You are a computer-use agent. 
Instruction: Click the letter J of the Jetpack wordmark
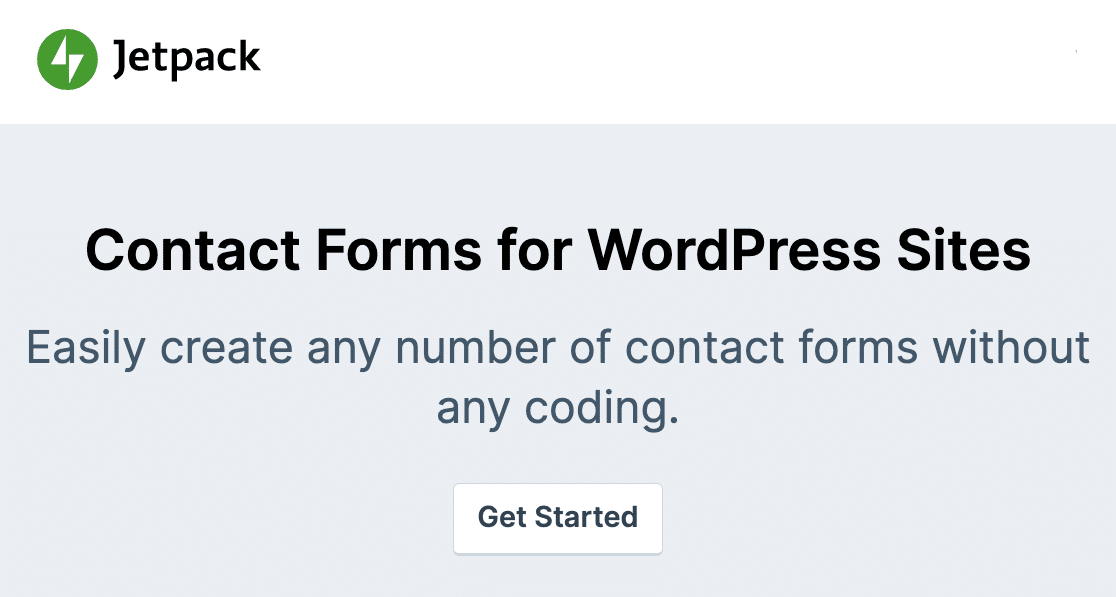coord(121,60)
